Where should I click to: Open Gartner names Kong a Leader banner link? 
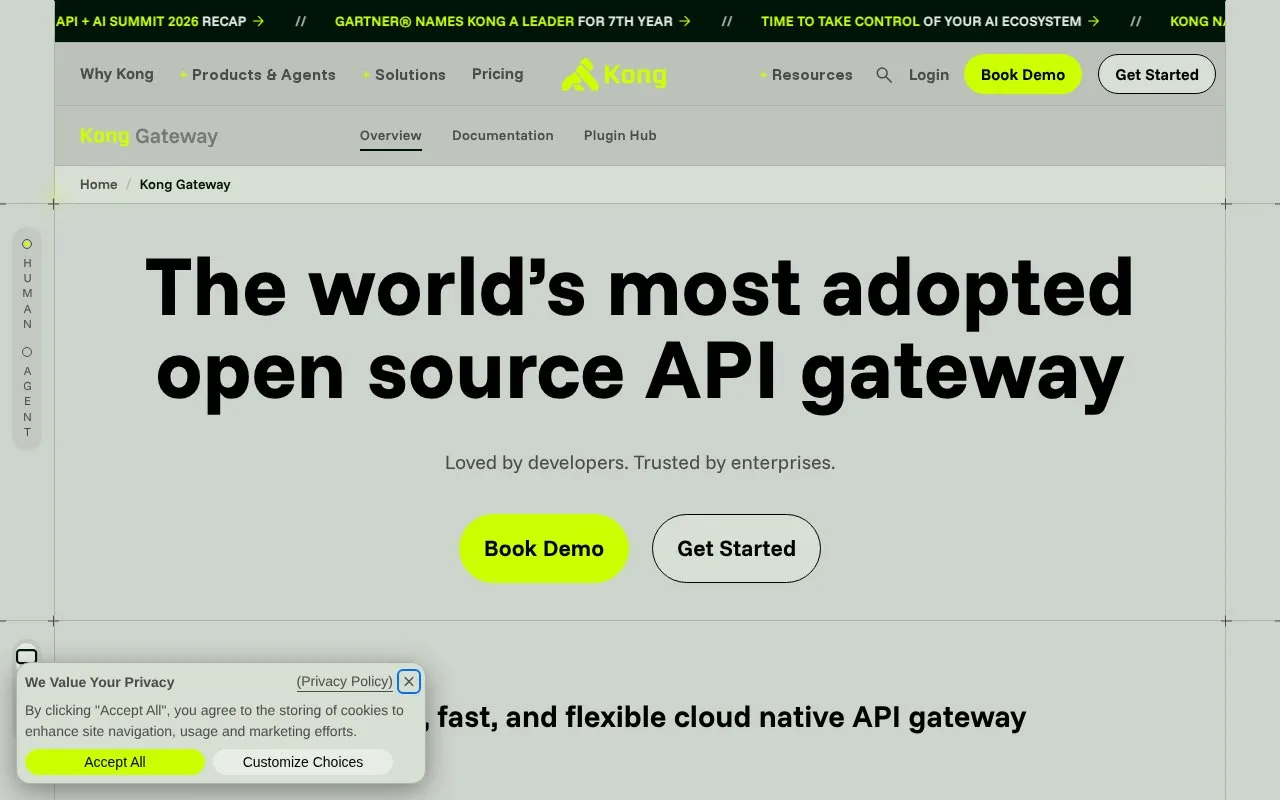pos(513,21)
